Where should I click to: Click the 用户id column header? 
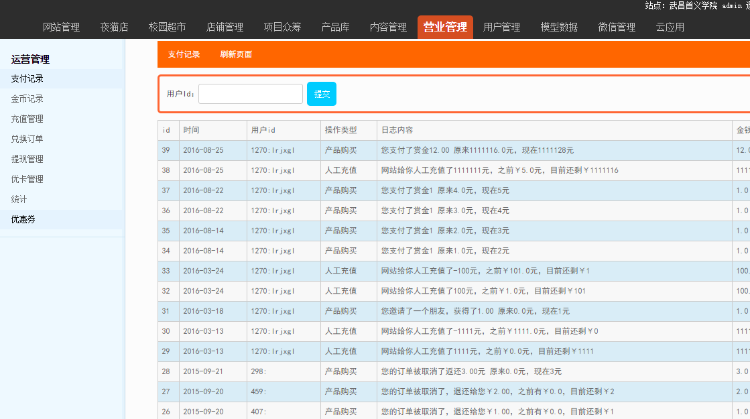tap(263, 130)
